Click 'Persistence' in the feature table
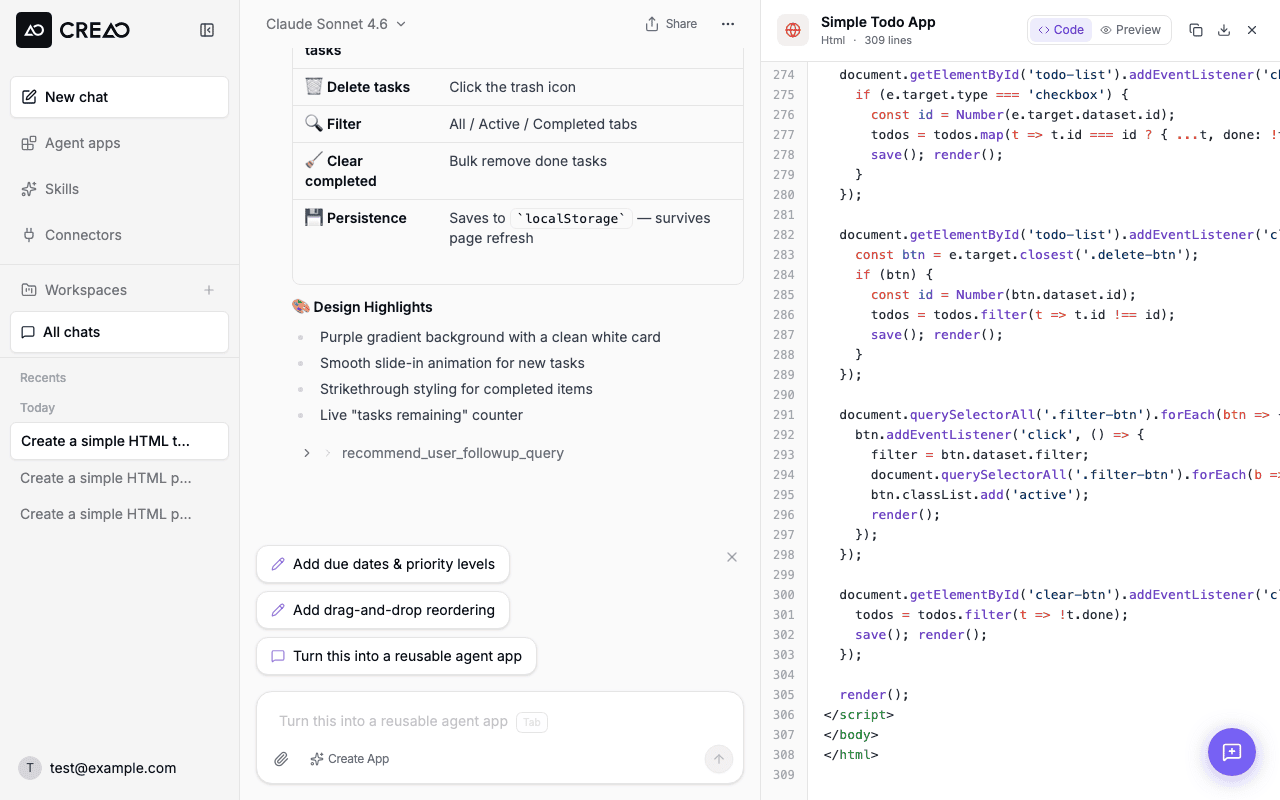Screen dimensions: 1280x800 click(x=366, y=218)
